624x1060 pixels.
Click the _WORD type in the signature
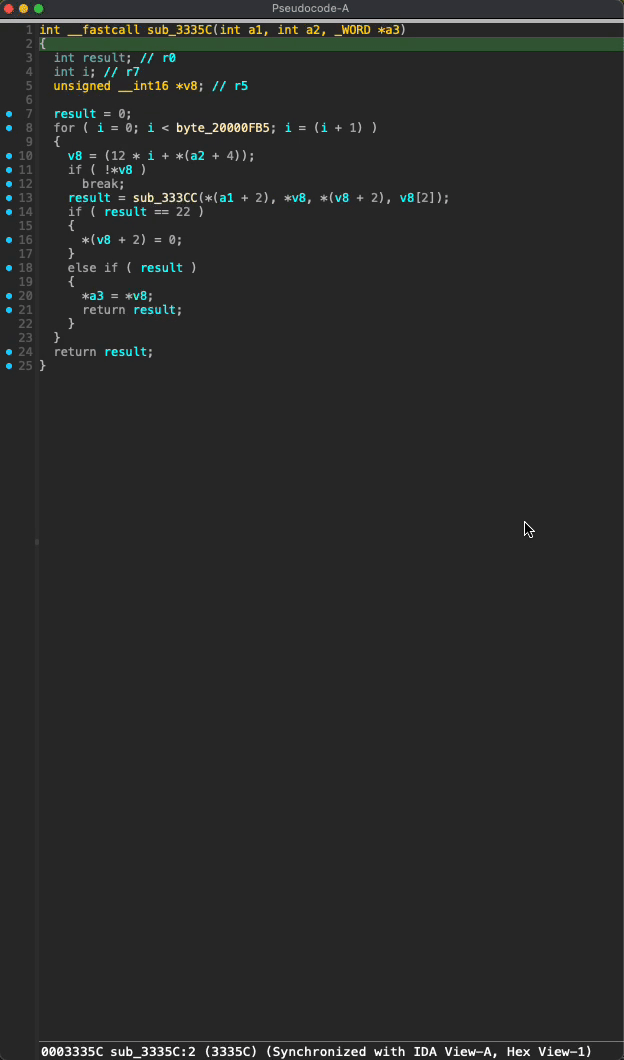click(x=350, y=30)
